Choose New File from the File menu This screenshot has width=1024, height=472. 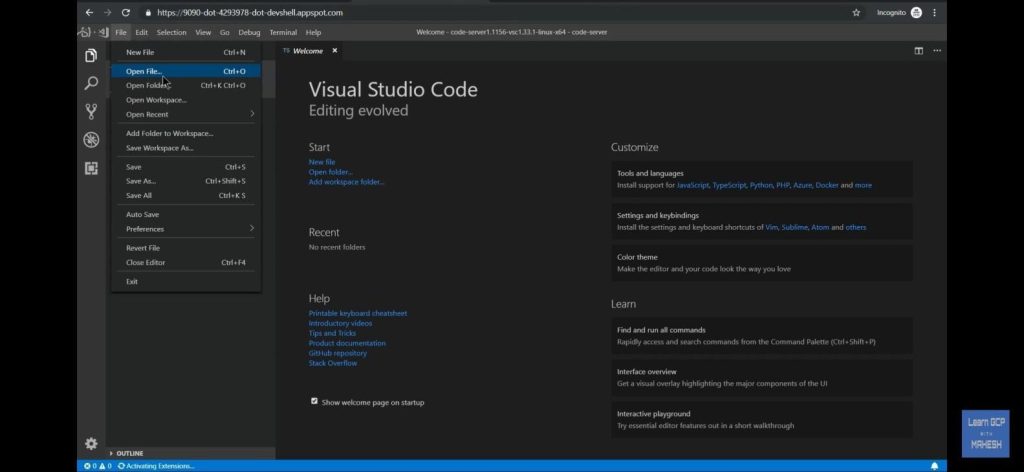186,52
